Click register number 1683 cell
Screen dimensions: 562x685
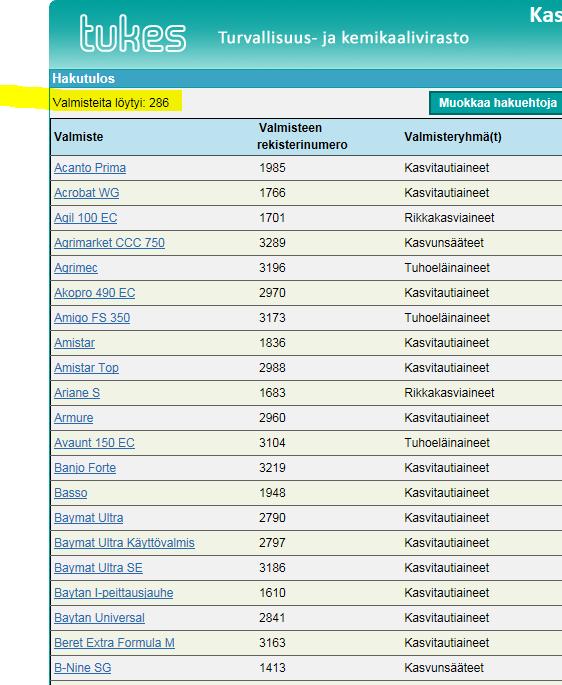click(x=272, y=393)
